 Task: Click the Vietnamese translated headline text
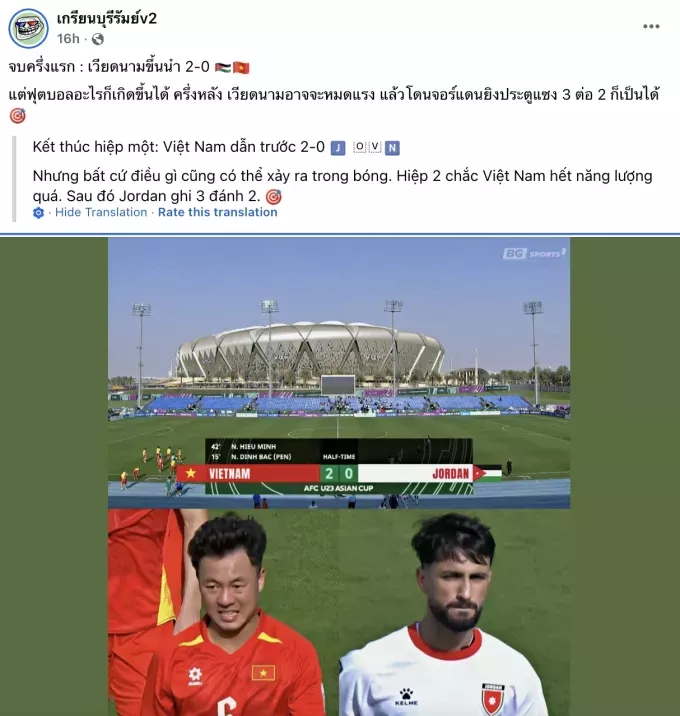pyautogui.click(x=179, y=147)
